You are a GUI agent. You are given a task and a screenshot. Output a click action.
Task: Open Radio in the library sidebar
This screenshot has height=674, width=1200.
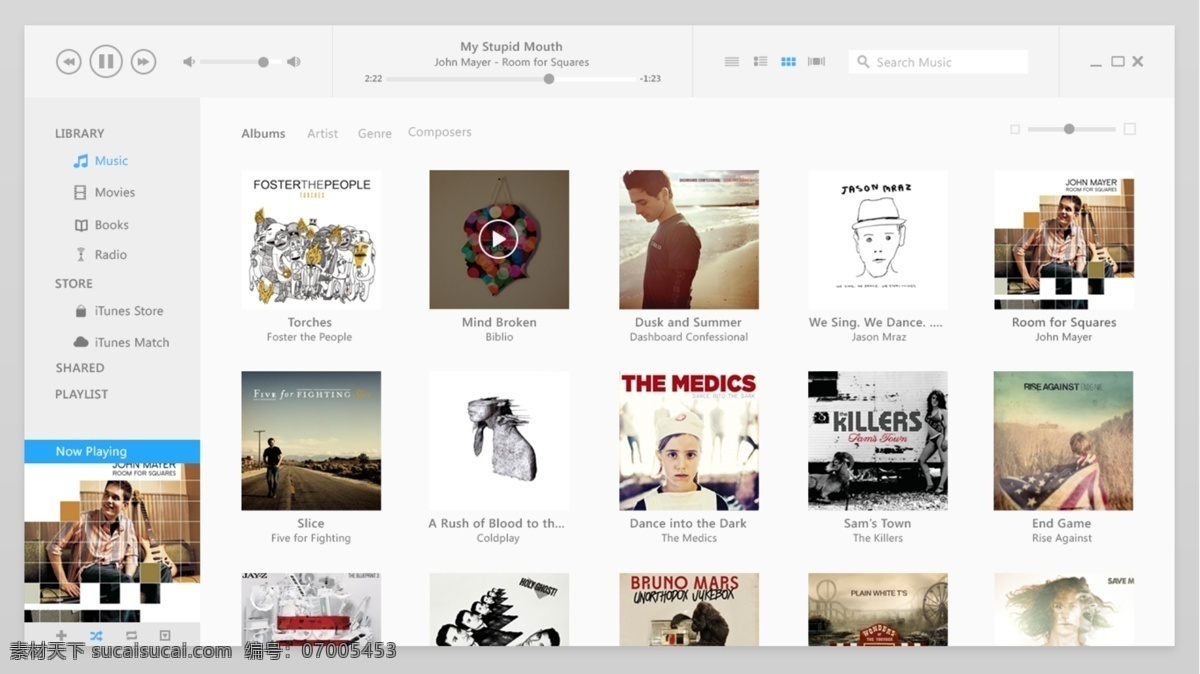tap(101, 255)
